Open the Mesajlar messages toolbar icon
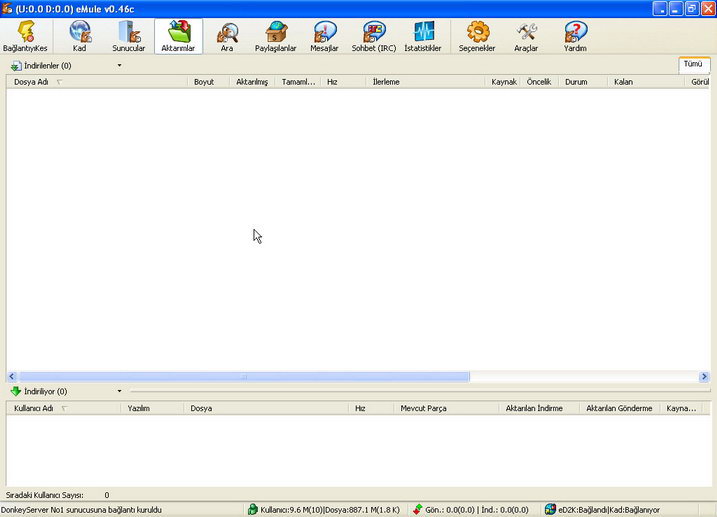The height and width of the screenshot is (517, 717). click(x=325, y=36)
